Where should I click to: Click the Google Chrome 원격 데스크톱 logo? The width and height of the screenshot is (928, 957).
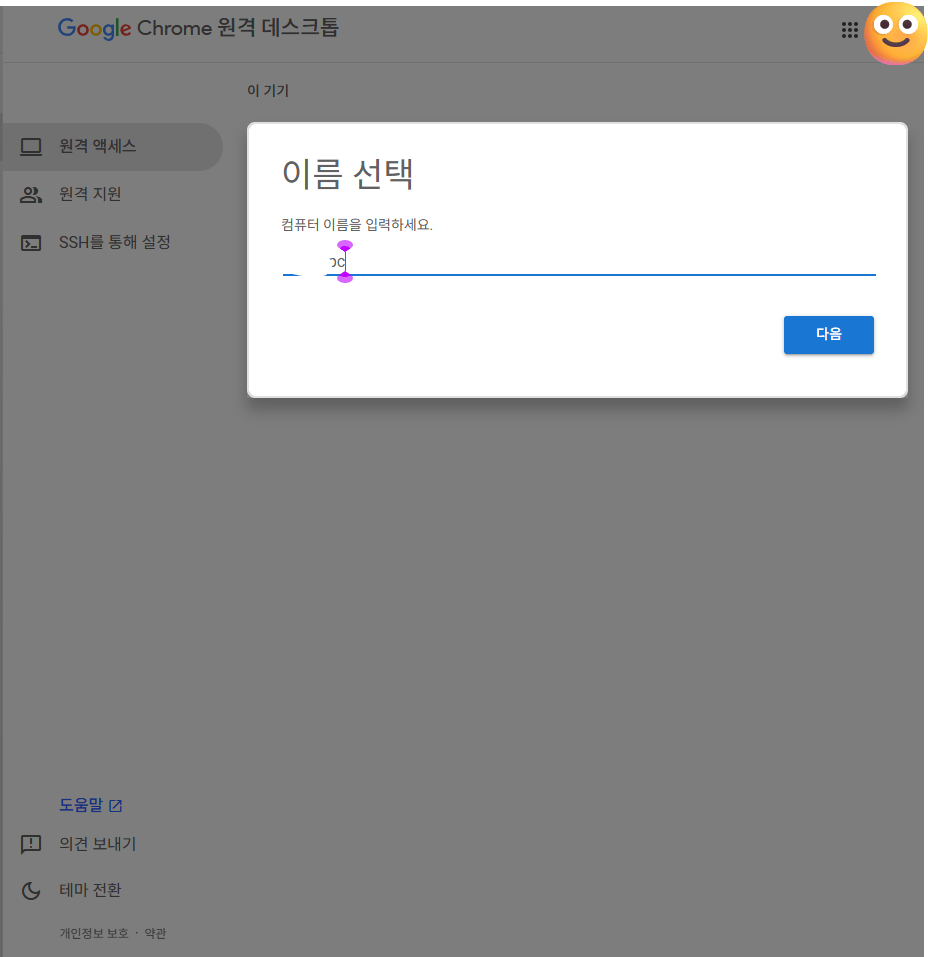coord(198,28)
